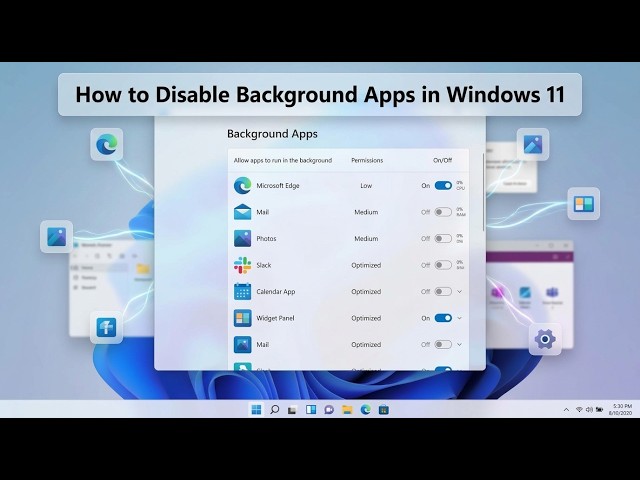Click the icon of the Optimized Mail row

[242, 345]
